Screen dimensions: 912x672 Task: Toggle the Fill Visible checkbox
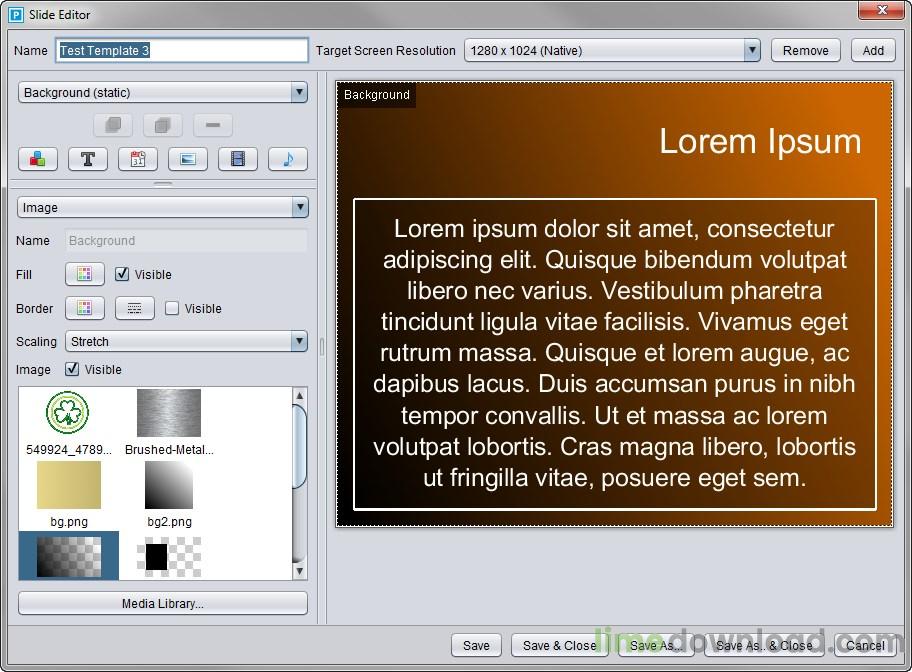coord(122,274)
